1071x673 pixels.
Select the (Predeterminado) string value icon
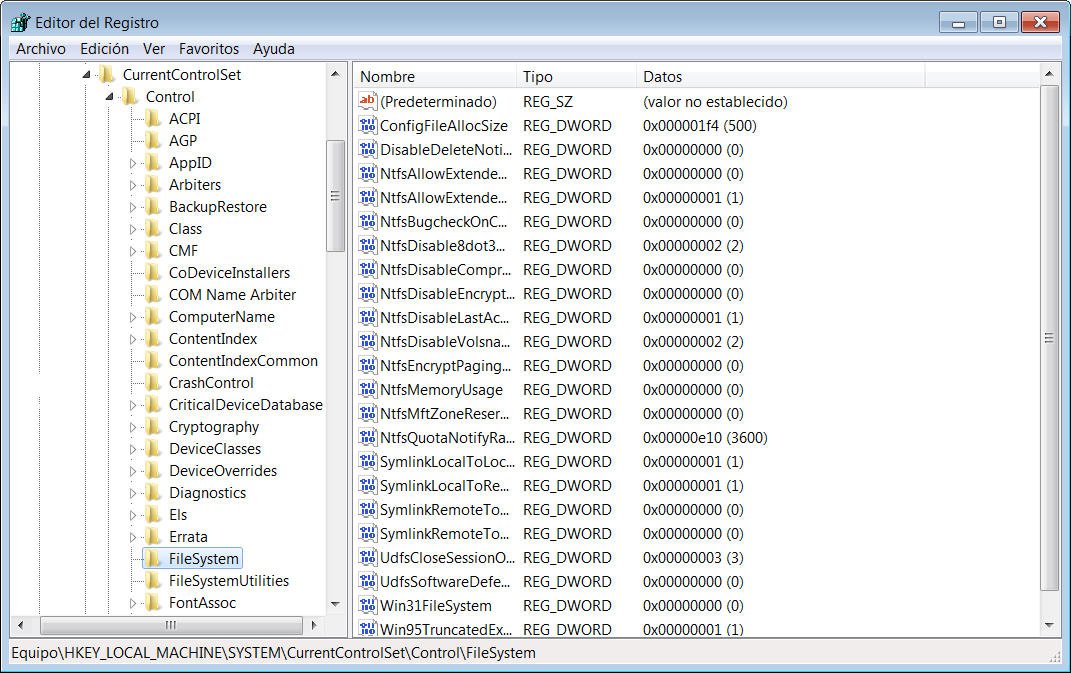pos(367,102)
